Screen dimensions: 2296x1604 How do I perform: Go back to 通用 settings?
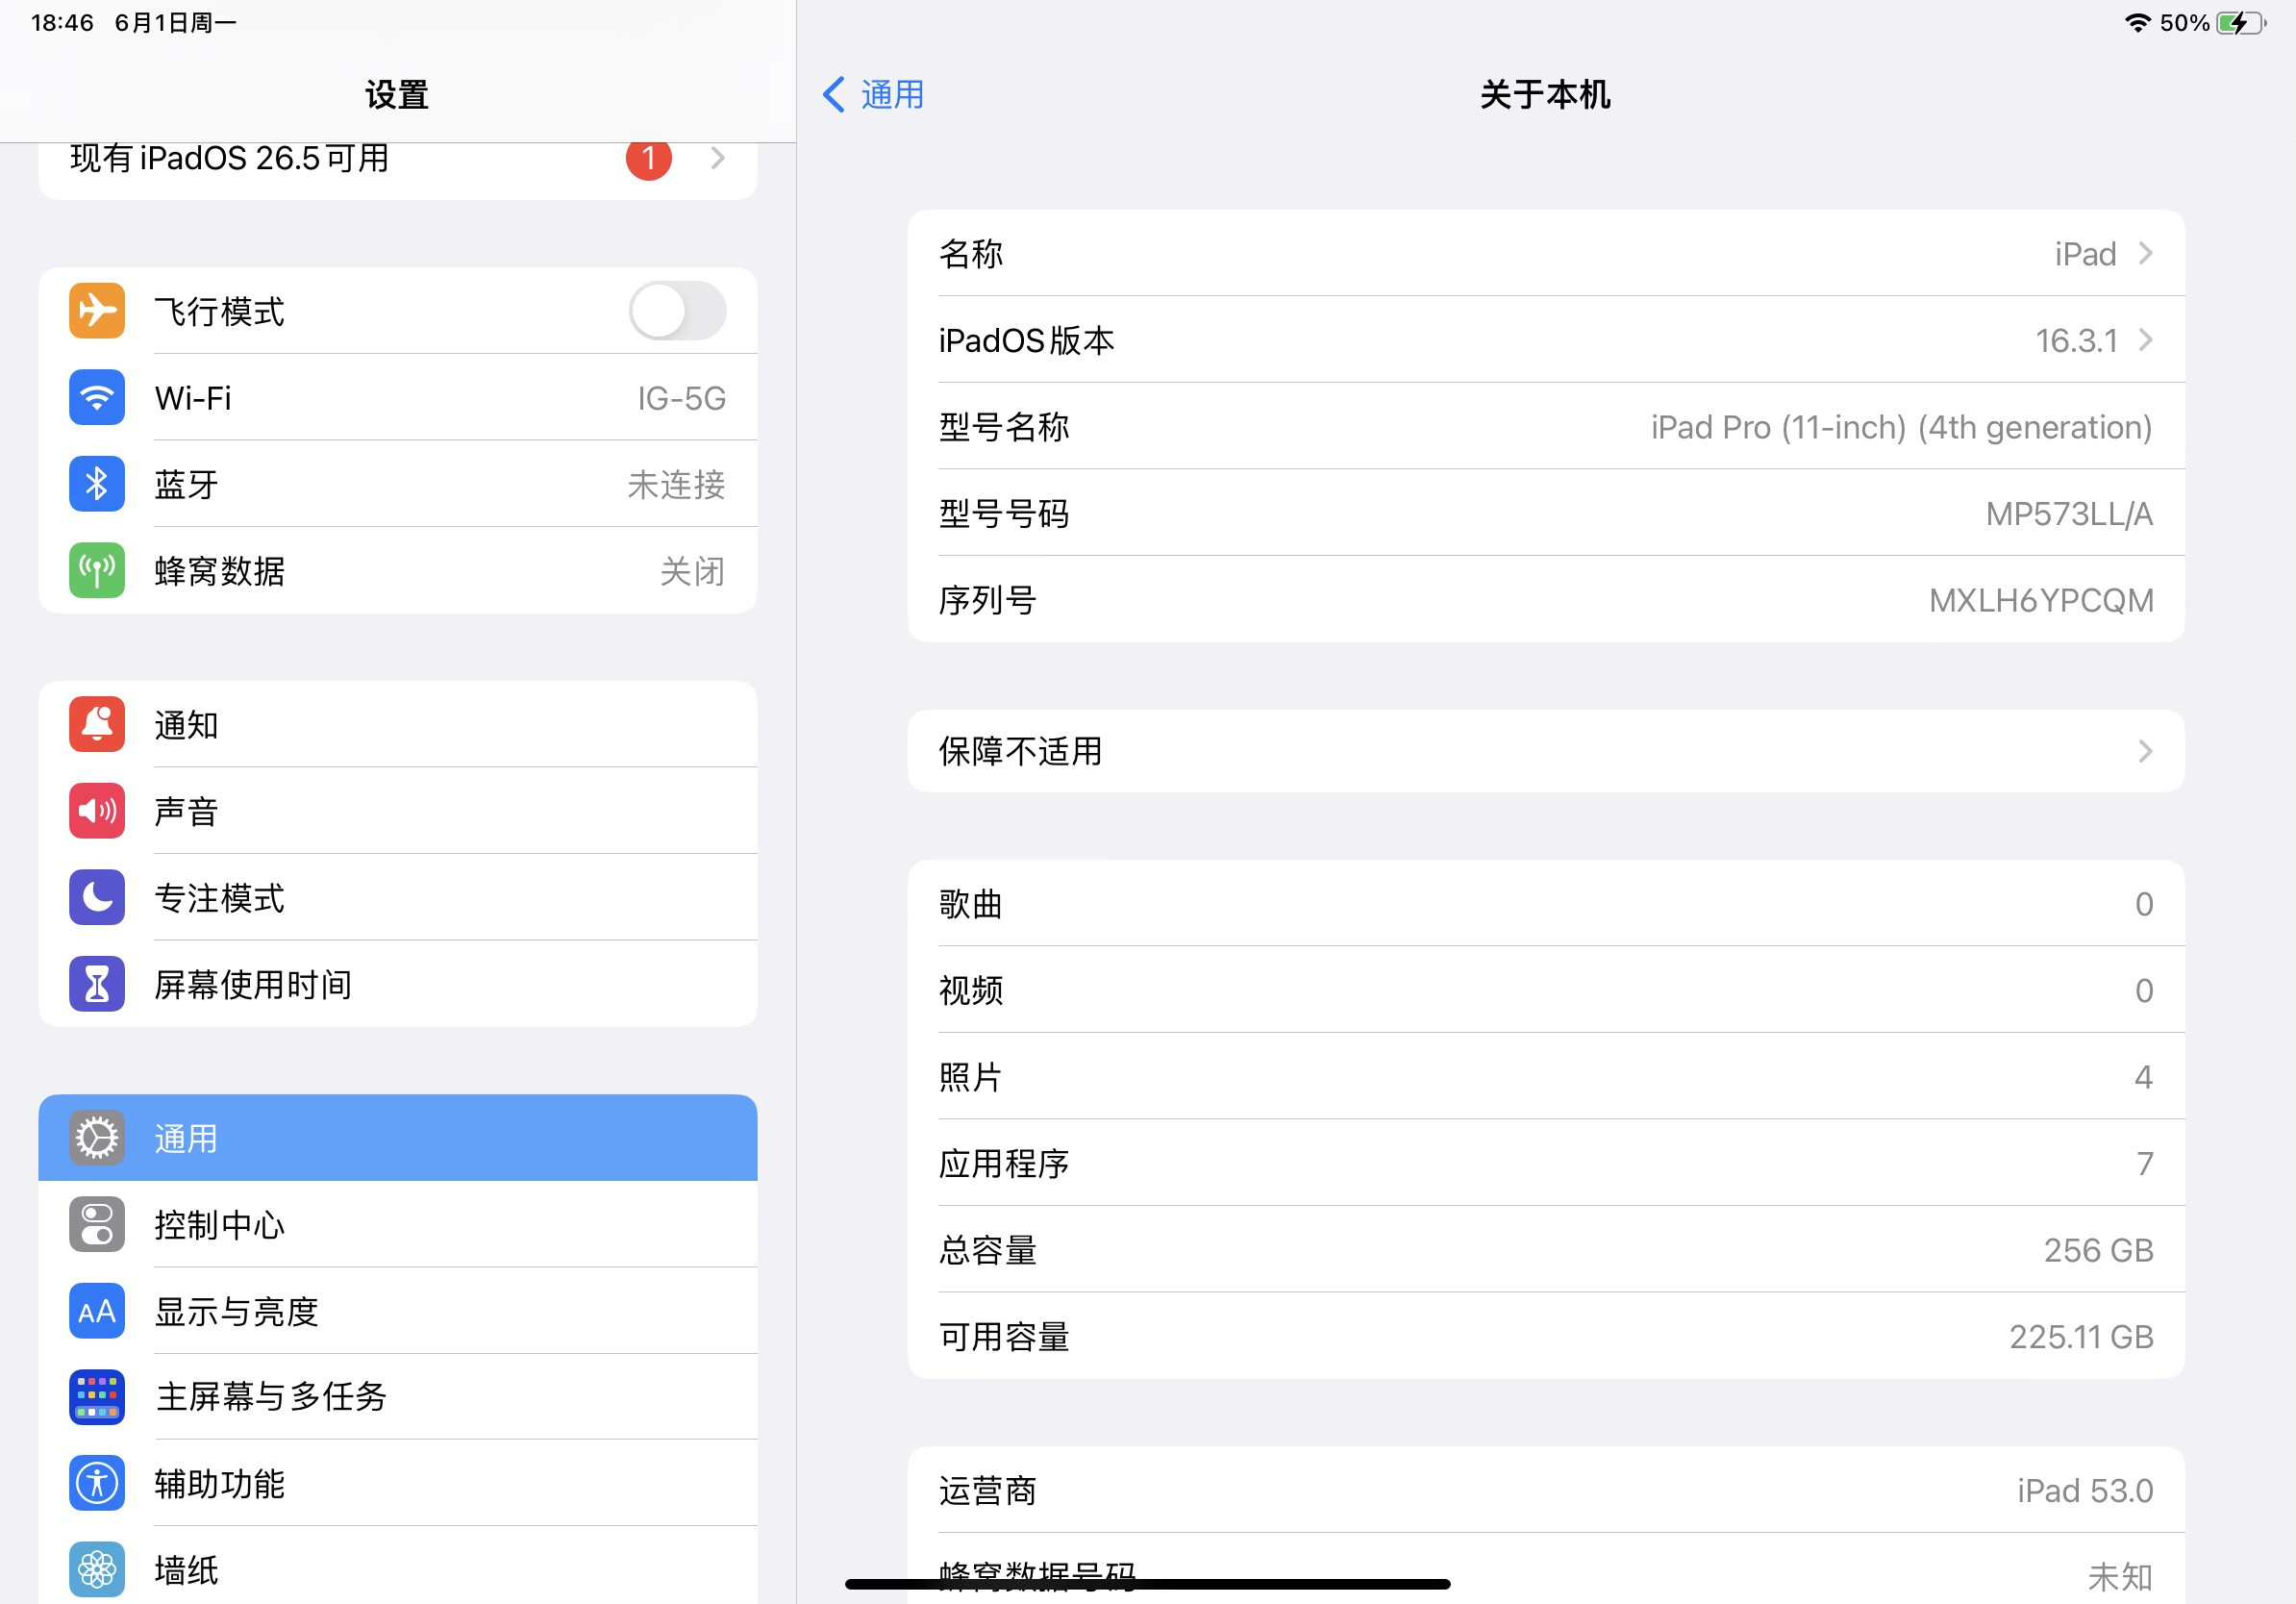(874, 95)
